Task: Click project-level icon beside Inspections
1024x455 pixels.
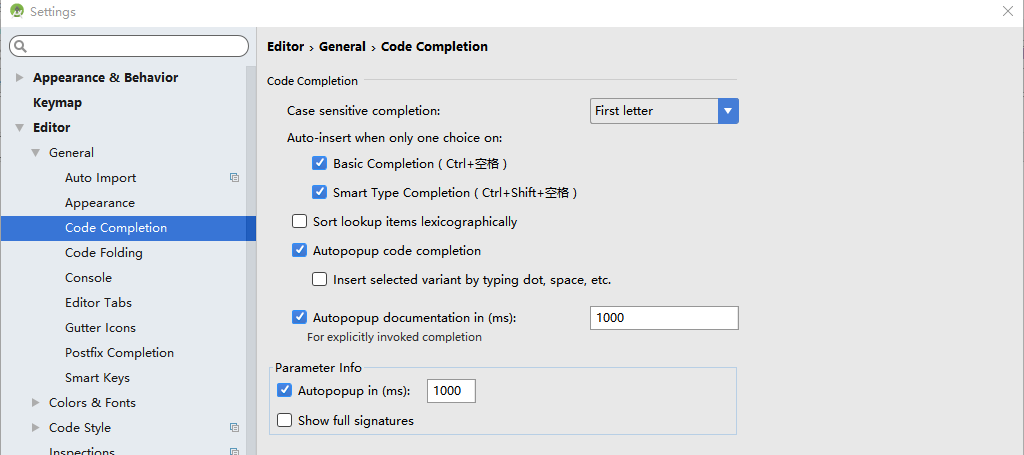Action: 234,451
